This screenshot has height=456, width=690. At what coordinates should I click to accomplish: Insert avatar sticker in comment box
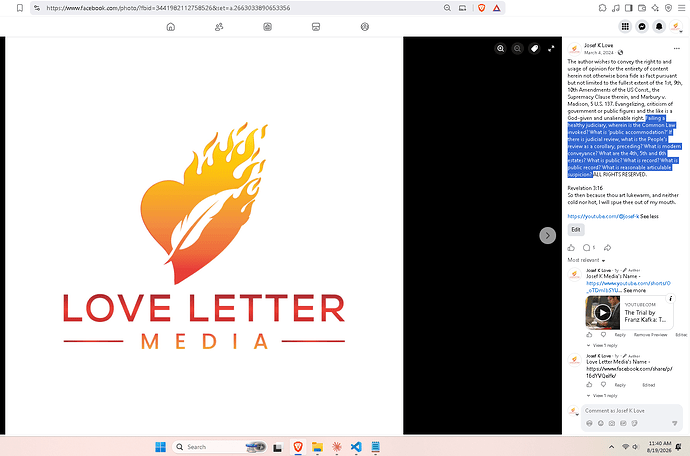click(x=589, y=423)
